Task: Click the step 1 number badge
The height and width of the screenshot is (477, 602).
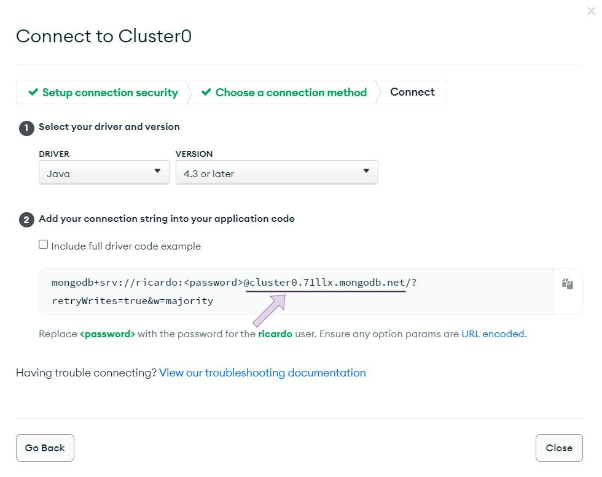Action: (27, 128)
